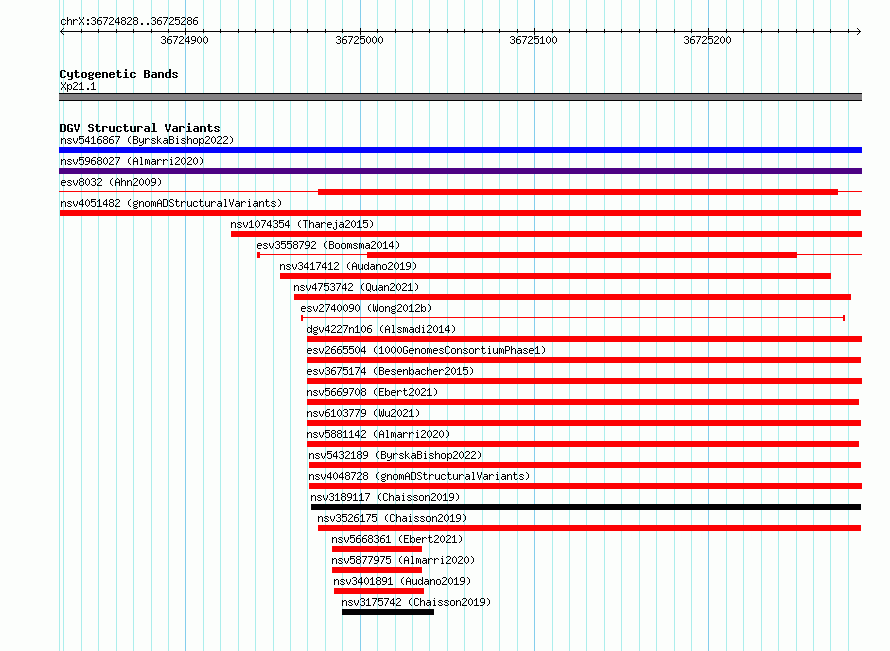This screenshot has width=890, height=651.
Task: Select the red dgv4227n106 variant bar
Action: tap(585, 339)
